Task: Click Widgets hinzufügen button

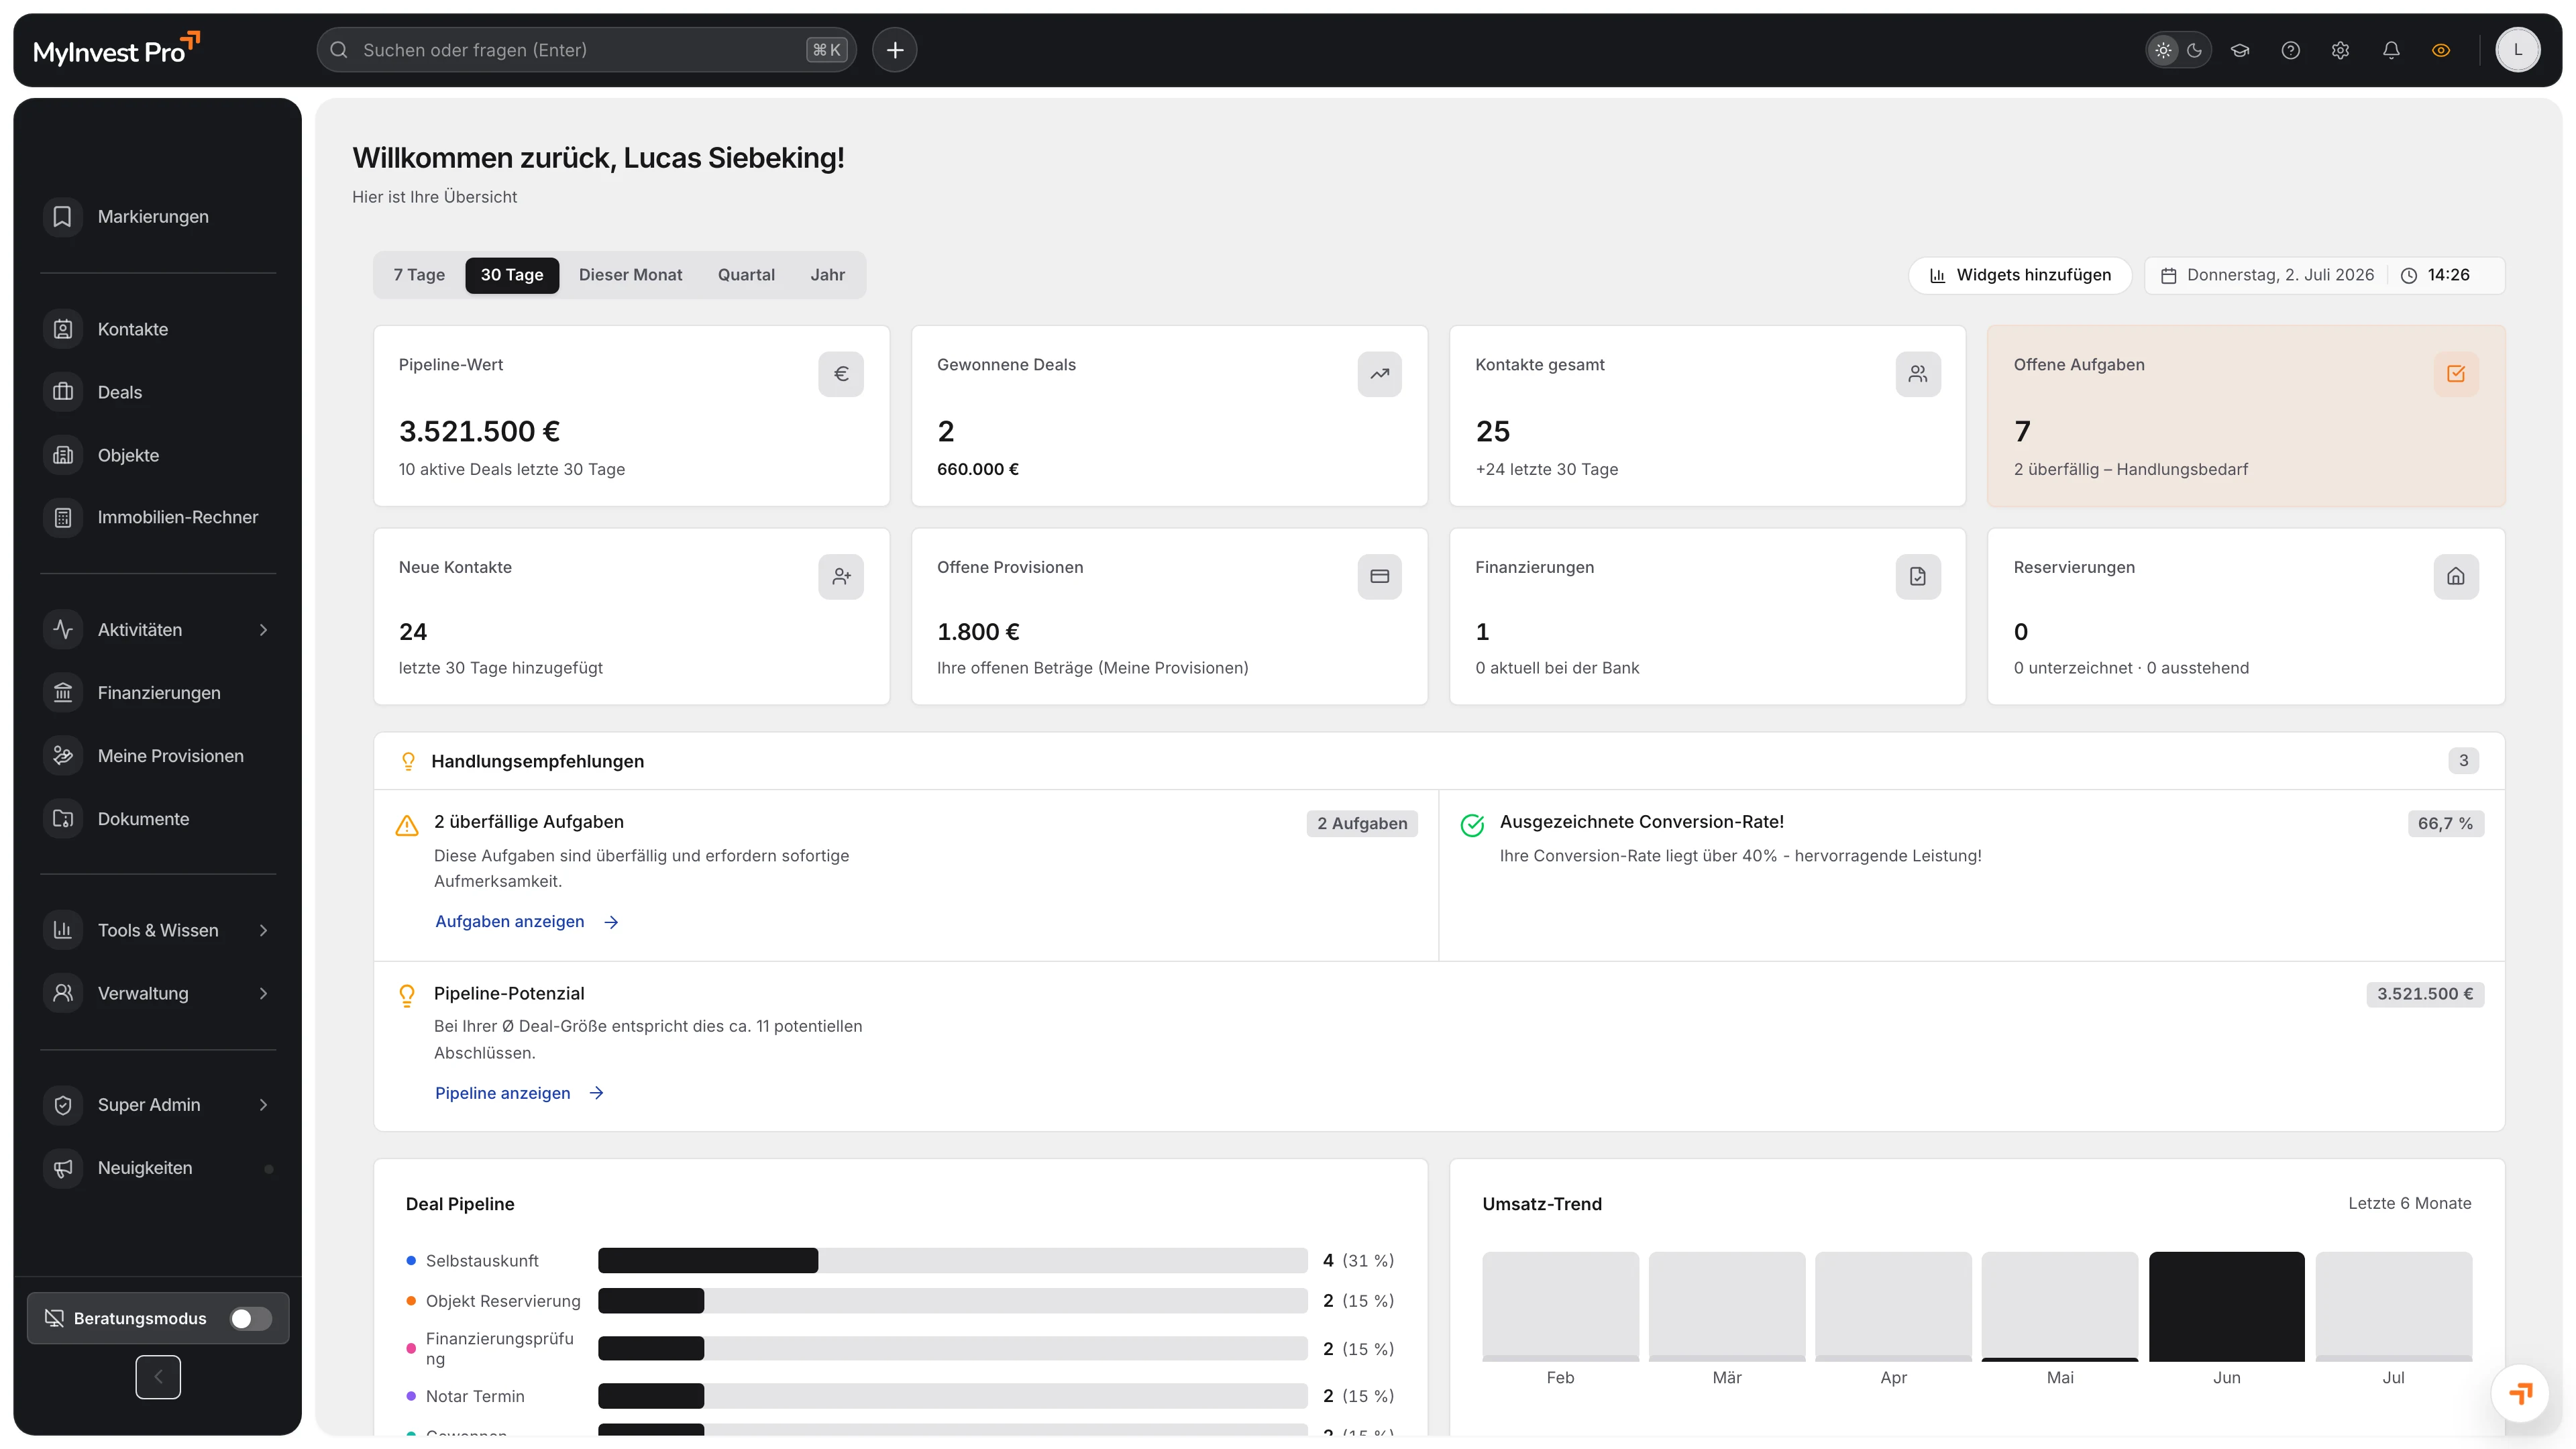Action: point(2020,275)
